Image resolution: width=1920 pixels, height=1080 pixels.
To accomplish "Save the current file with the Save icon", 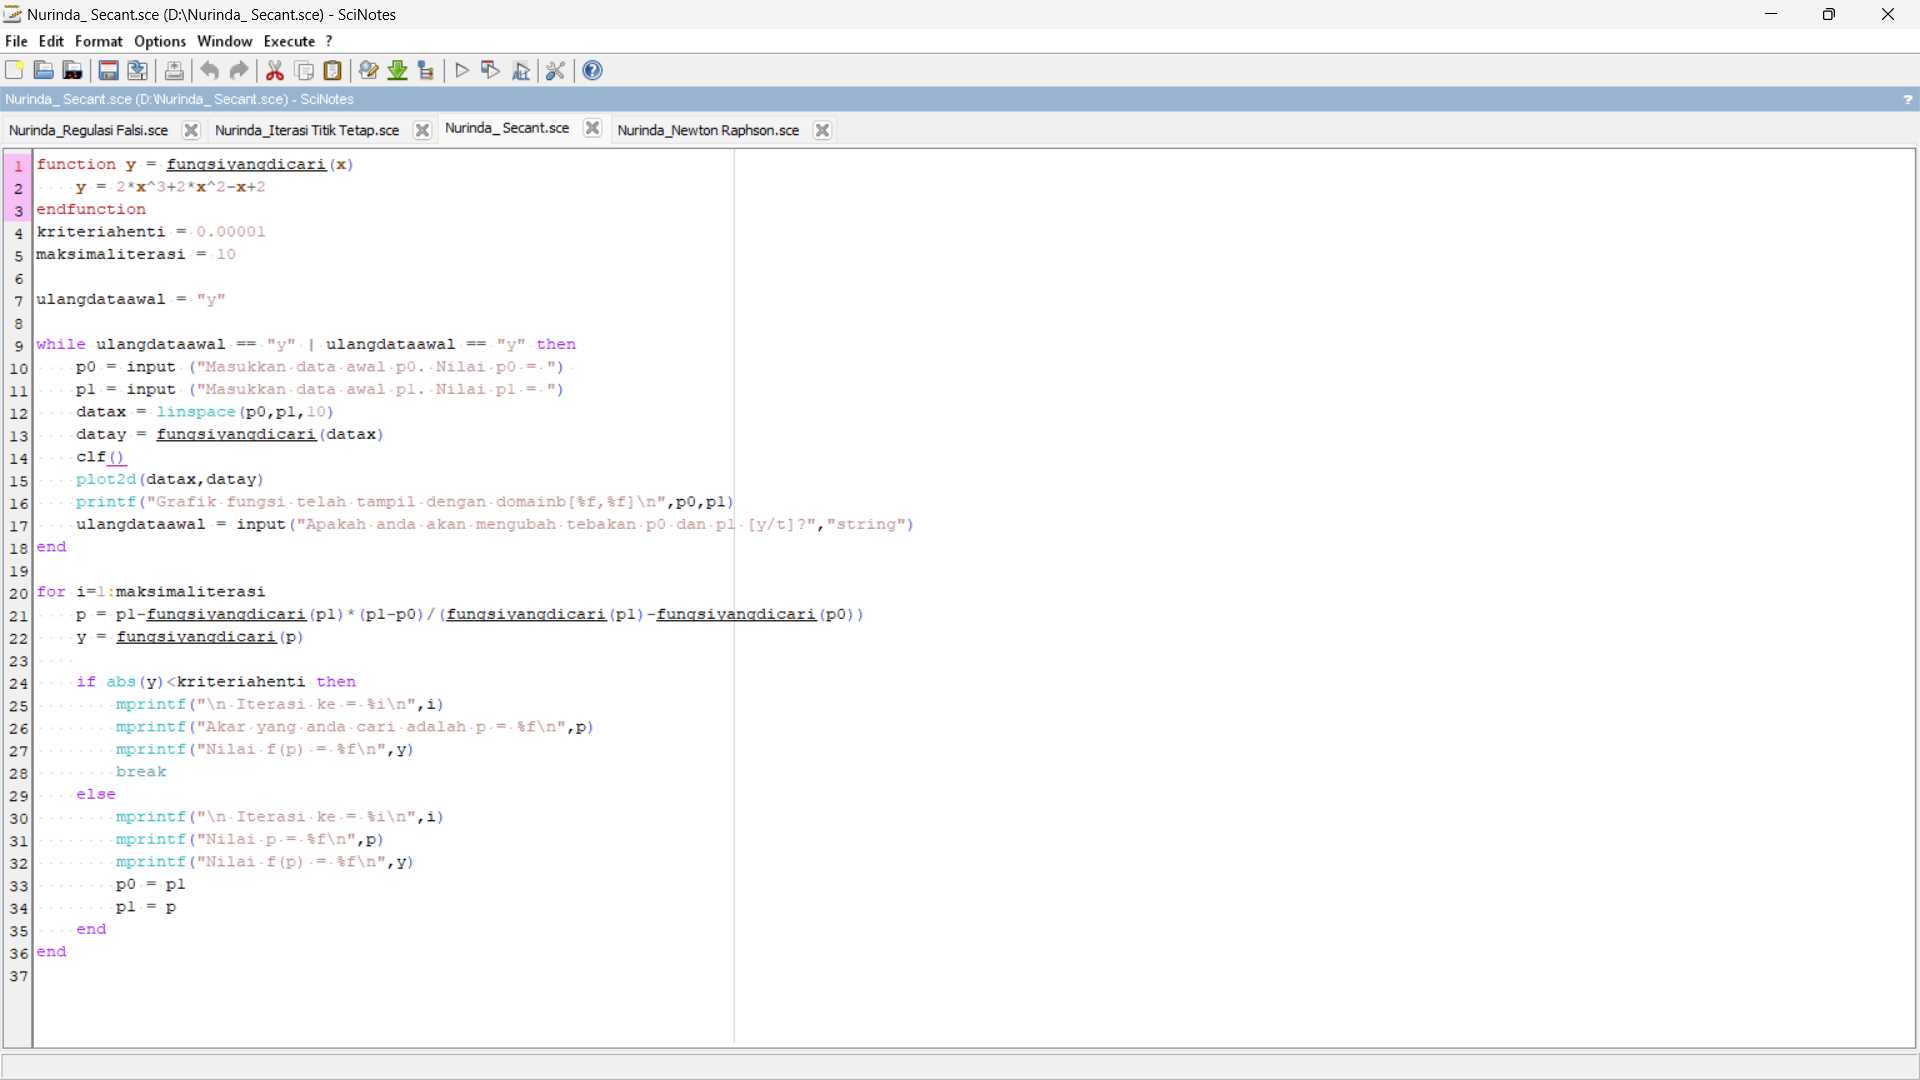I will pos(109,71).
